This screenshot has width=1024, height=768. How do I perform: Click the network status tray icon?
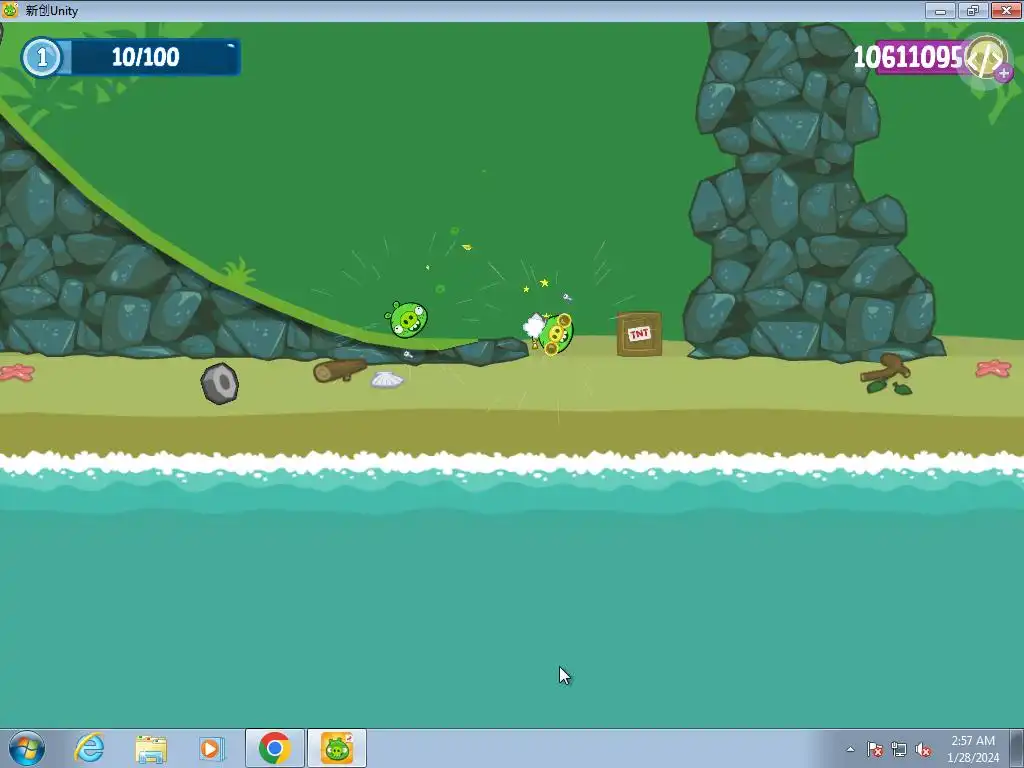pos(899,749)
